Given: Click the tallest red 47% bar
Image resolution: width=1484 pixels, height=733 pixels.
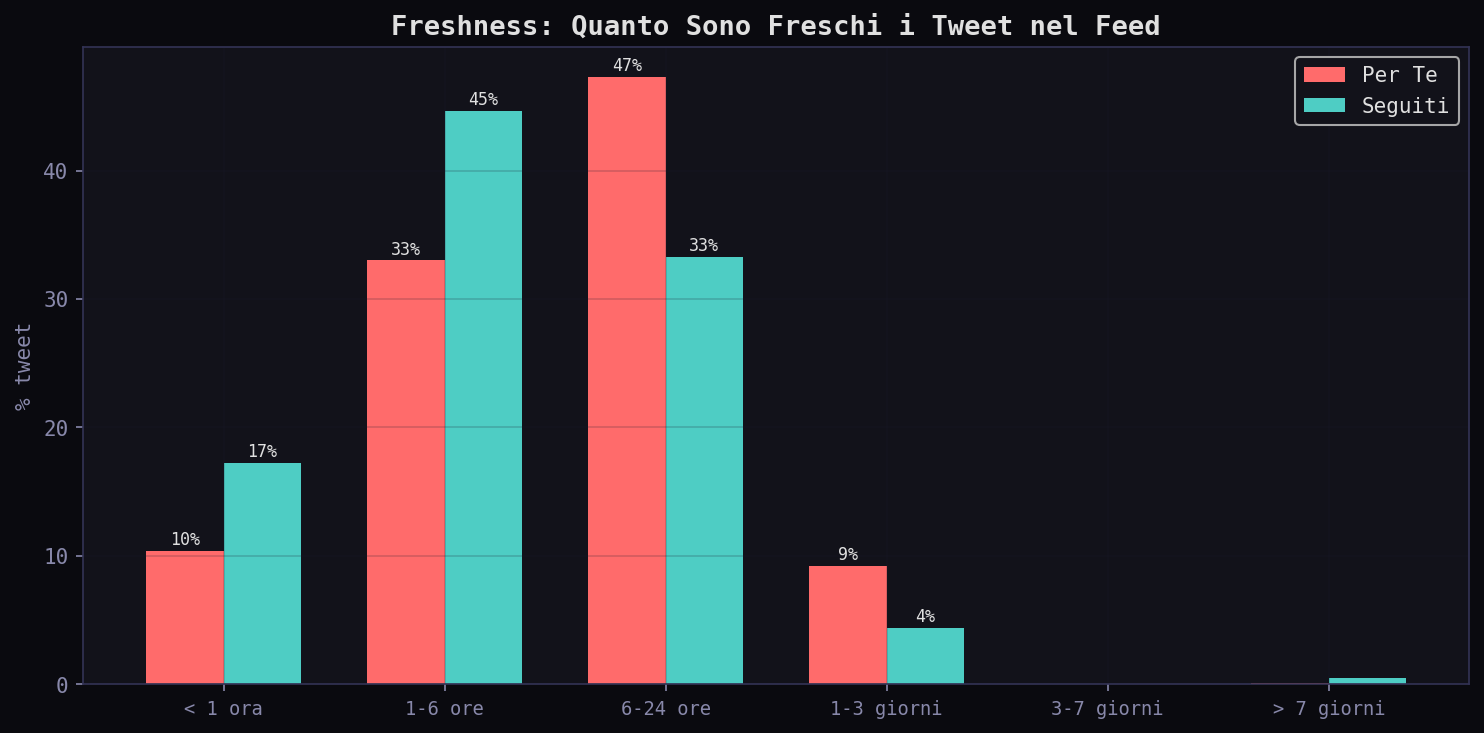Looking at the screenshot, I should [x=627, y=380].
